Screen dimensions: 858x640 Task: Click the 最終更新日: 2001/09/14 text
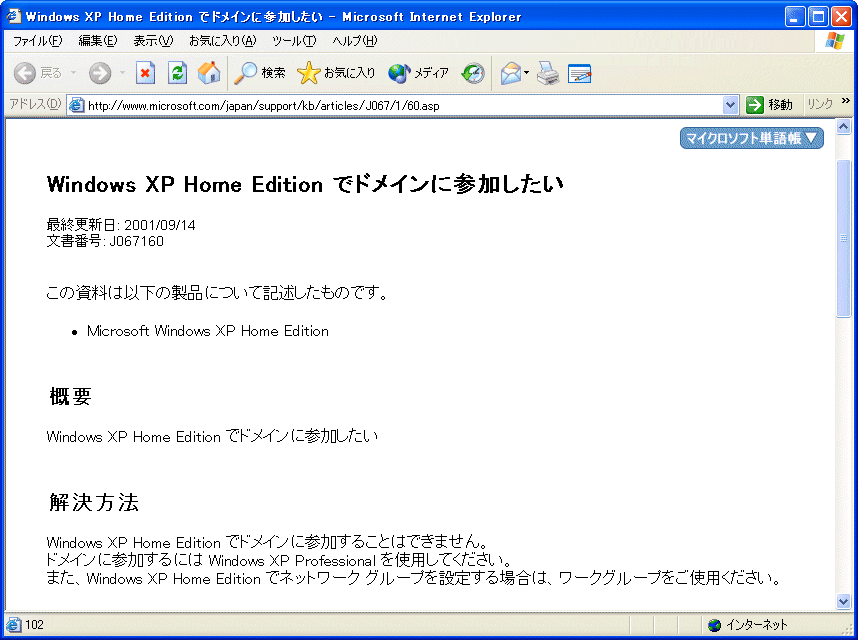tap(120, 225)
